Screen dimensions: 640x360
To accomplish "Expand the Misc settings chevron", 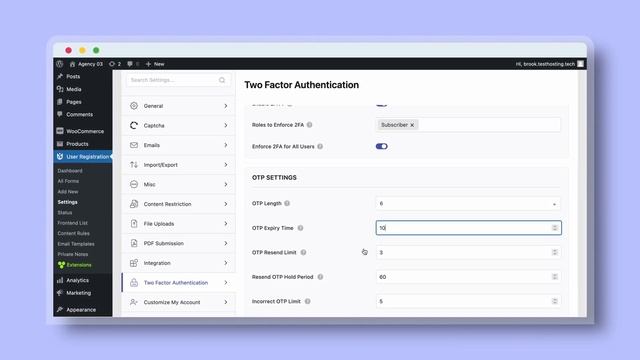I will coord(226,184).
